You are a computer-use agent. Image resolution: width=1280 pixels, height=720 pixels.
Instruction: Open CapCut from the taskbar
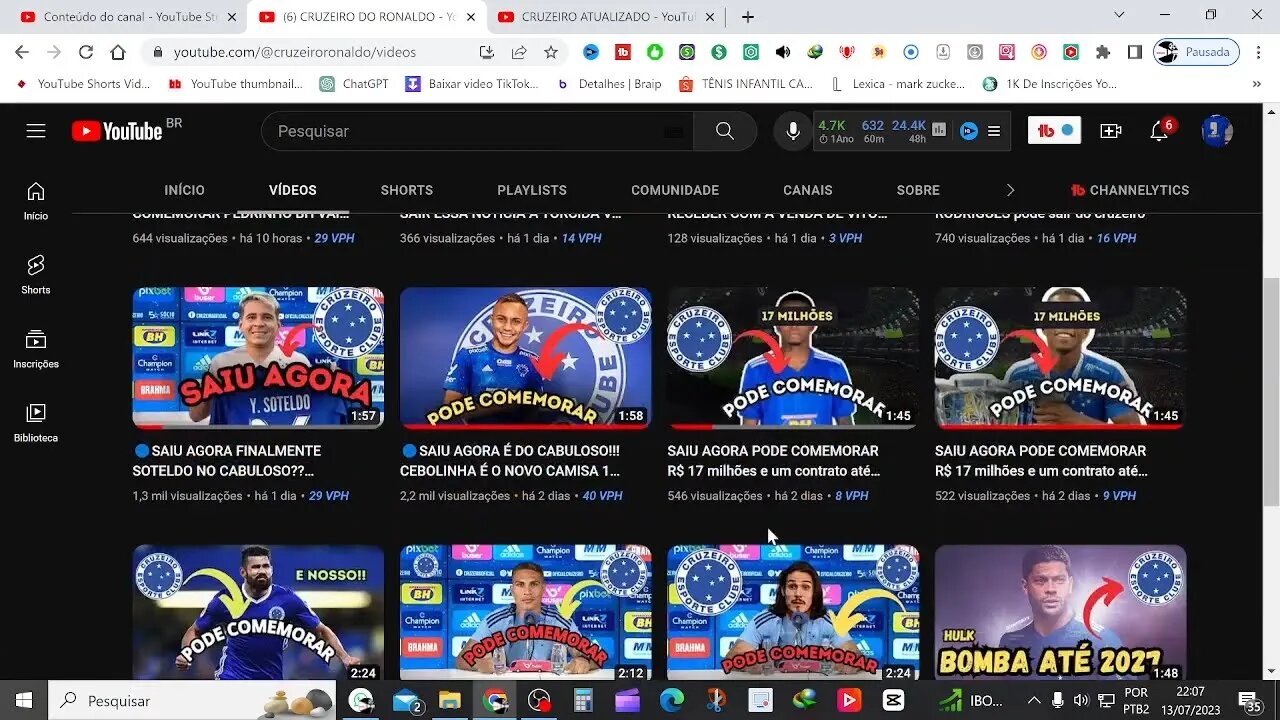(x=893, y=700)
